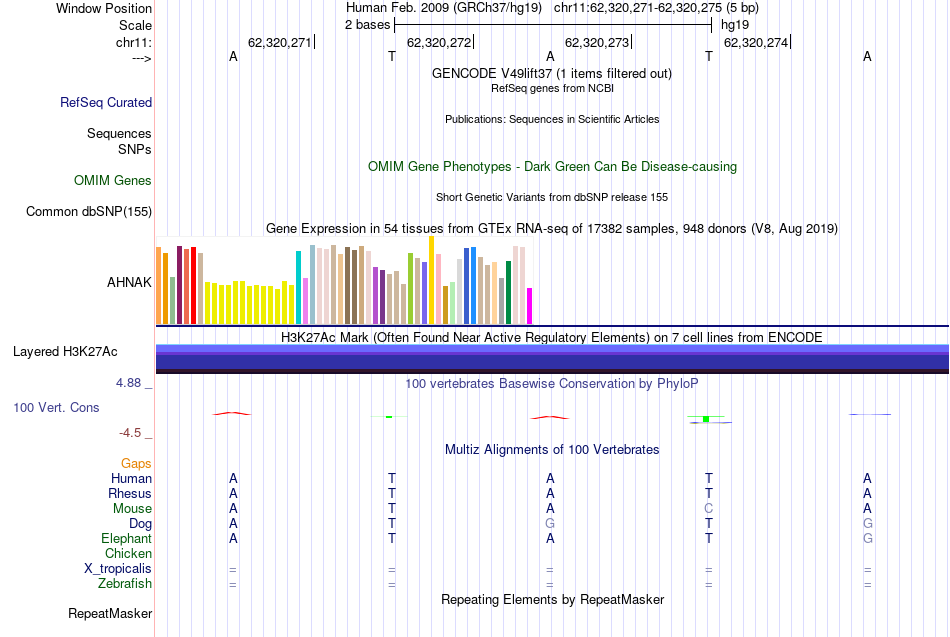This screenshot has height=637, width=950.
Task: Click the Window Position label
Action: pyautogui.click(x=104, y=8)
